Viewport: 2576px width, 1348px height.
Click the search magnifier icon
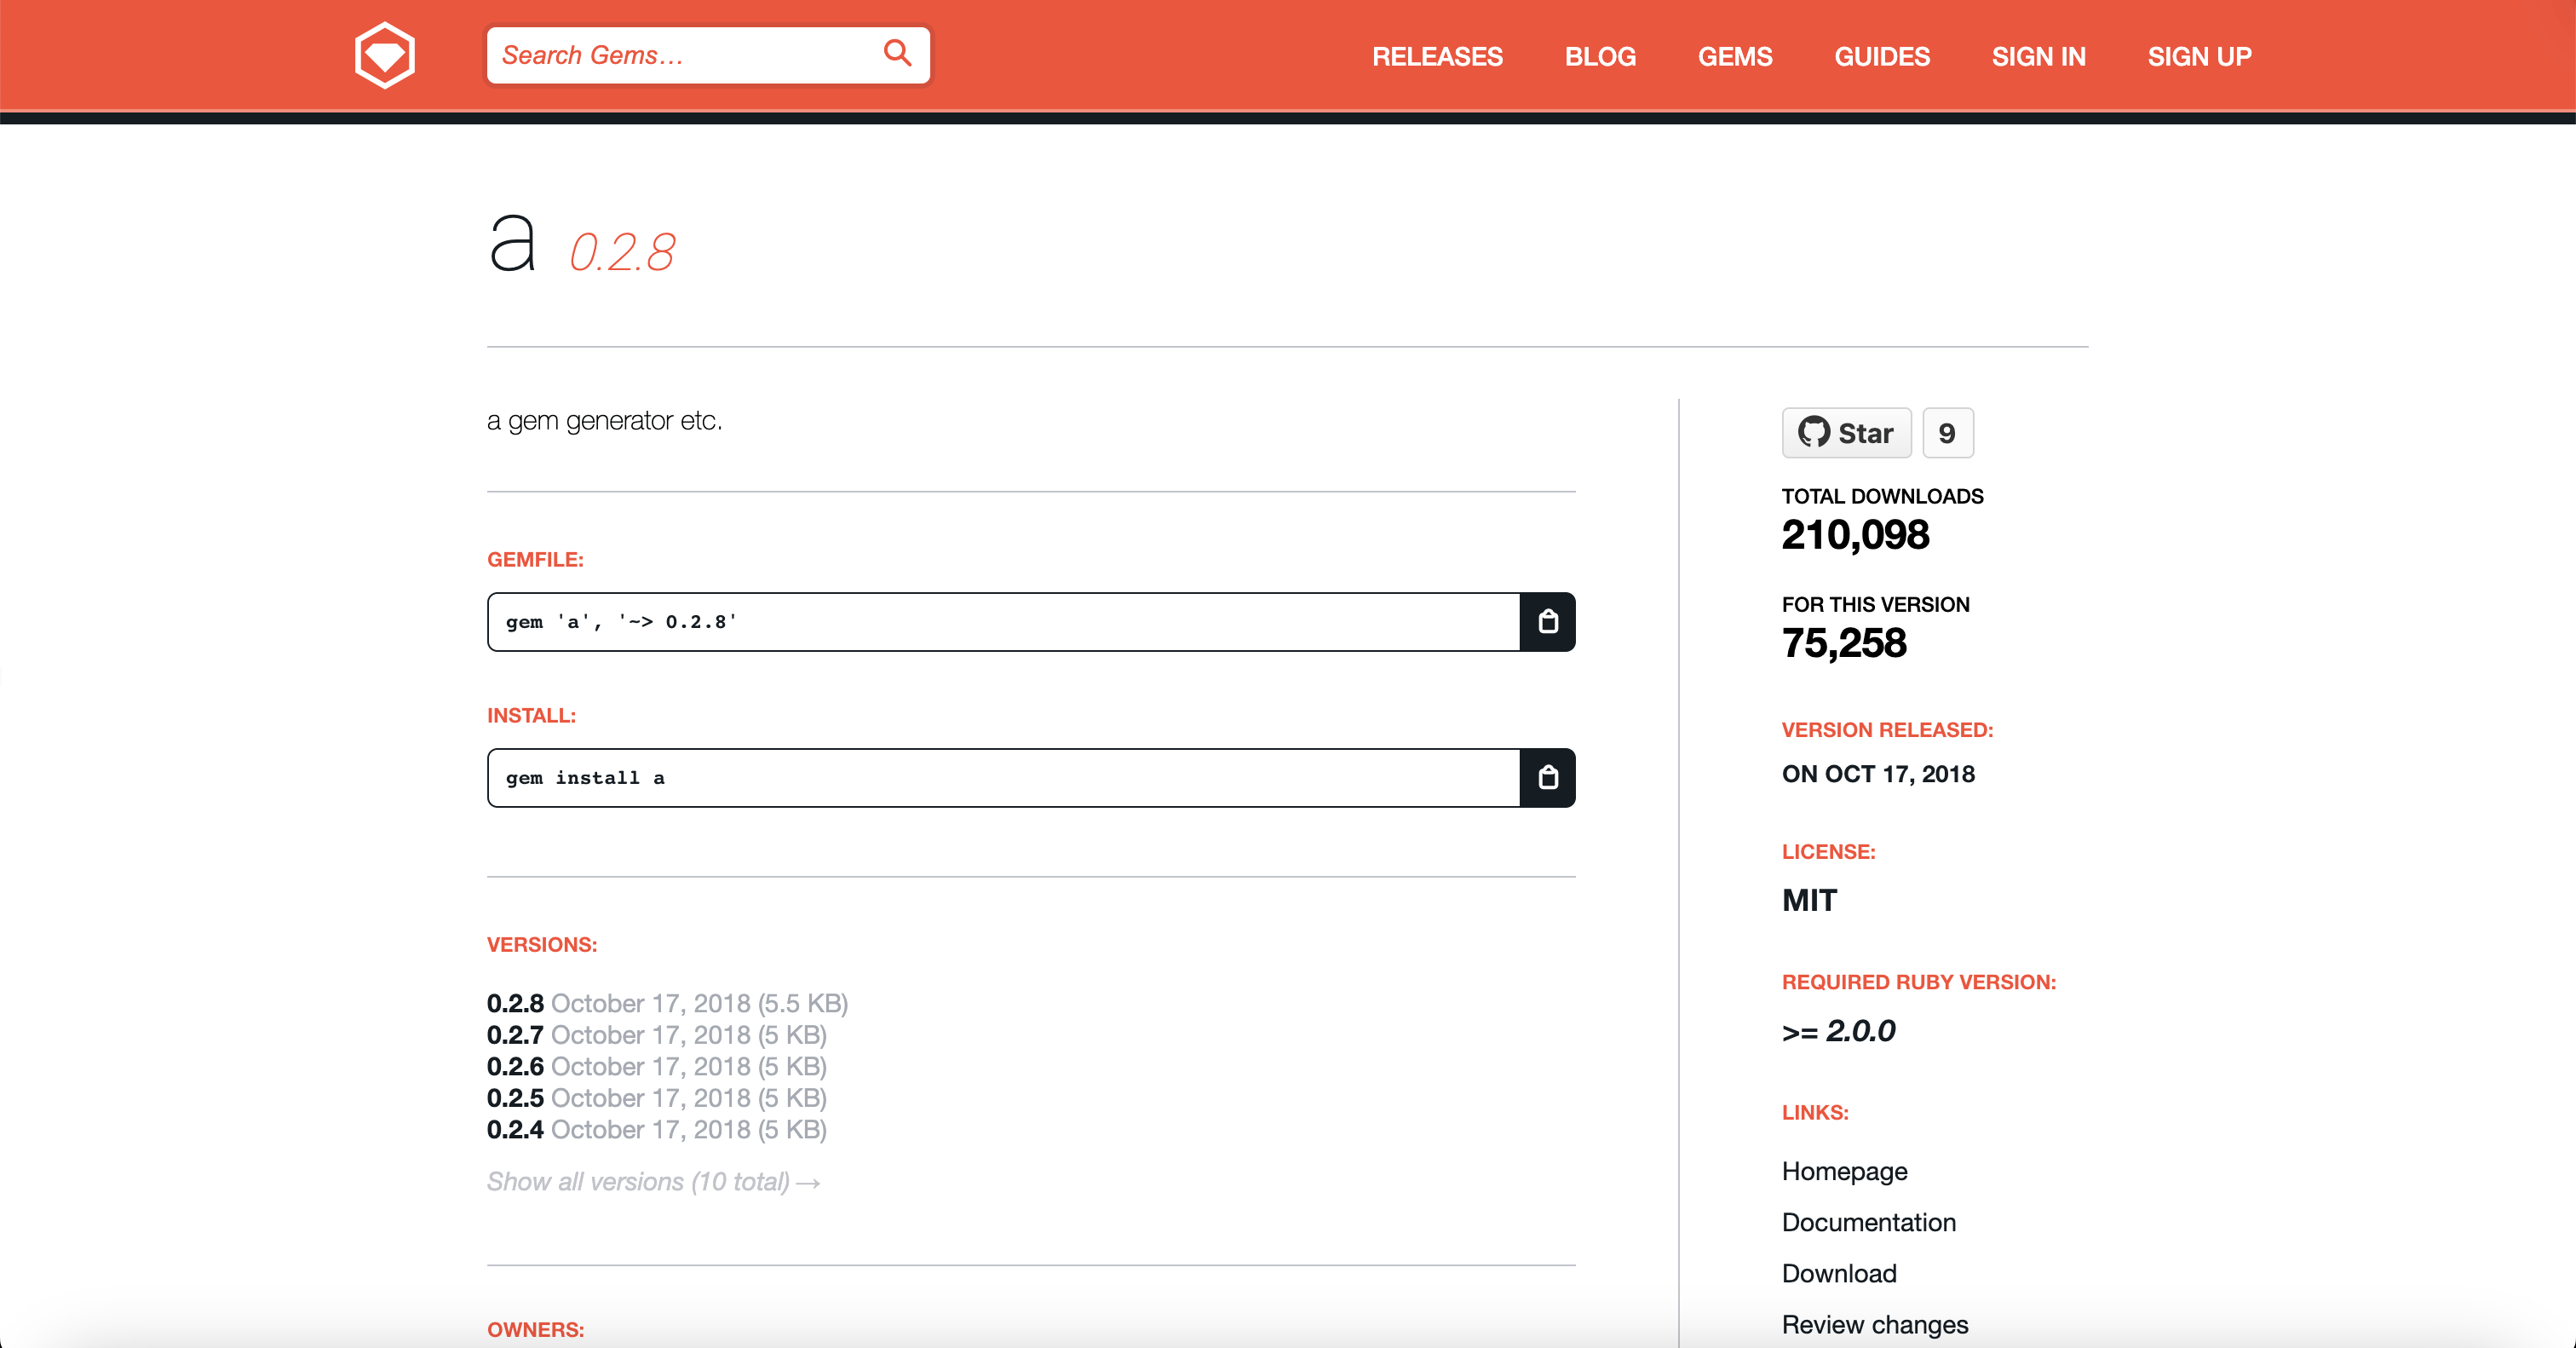coord(897,53)
